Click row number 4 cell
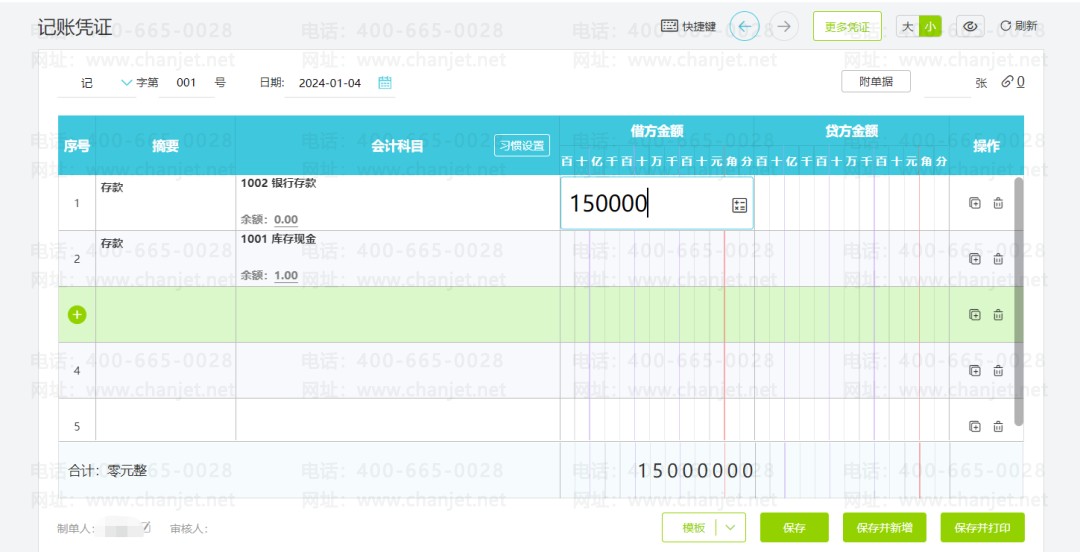 (76, 371)
